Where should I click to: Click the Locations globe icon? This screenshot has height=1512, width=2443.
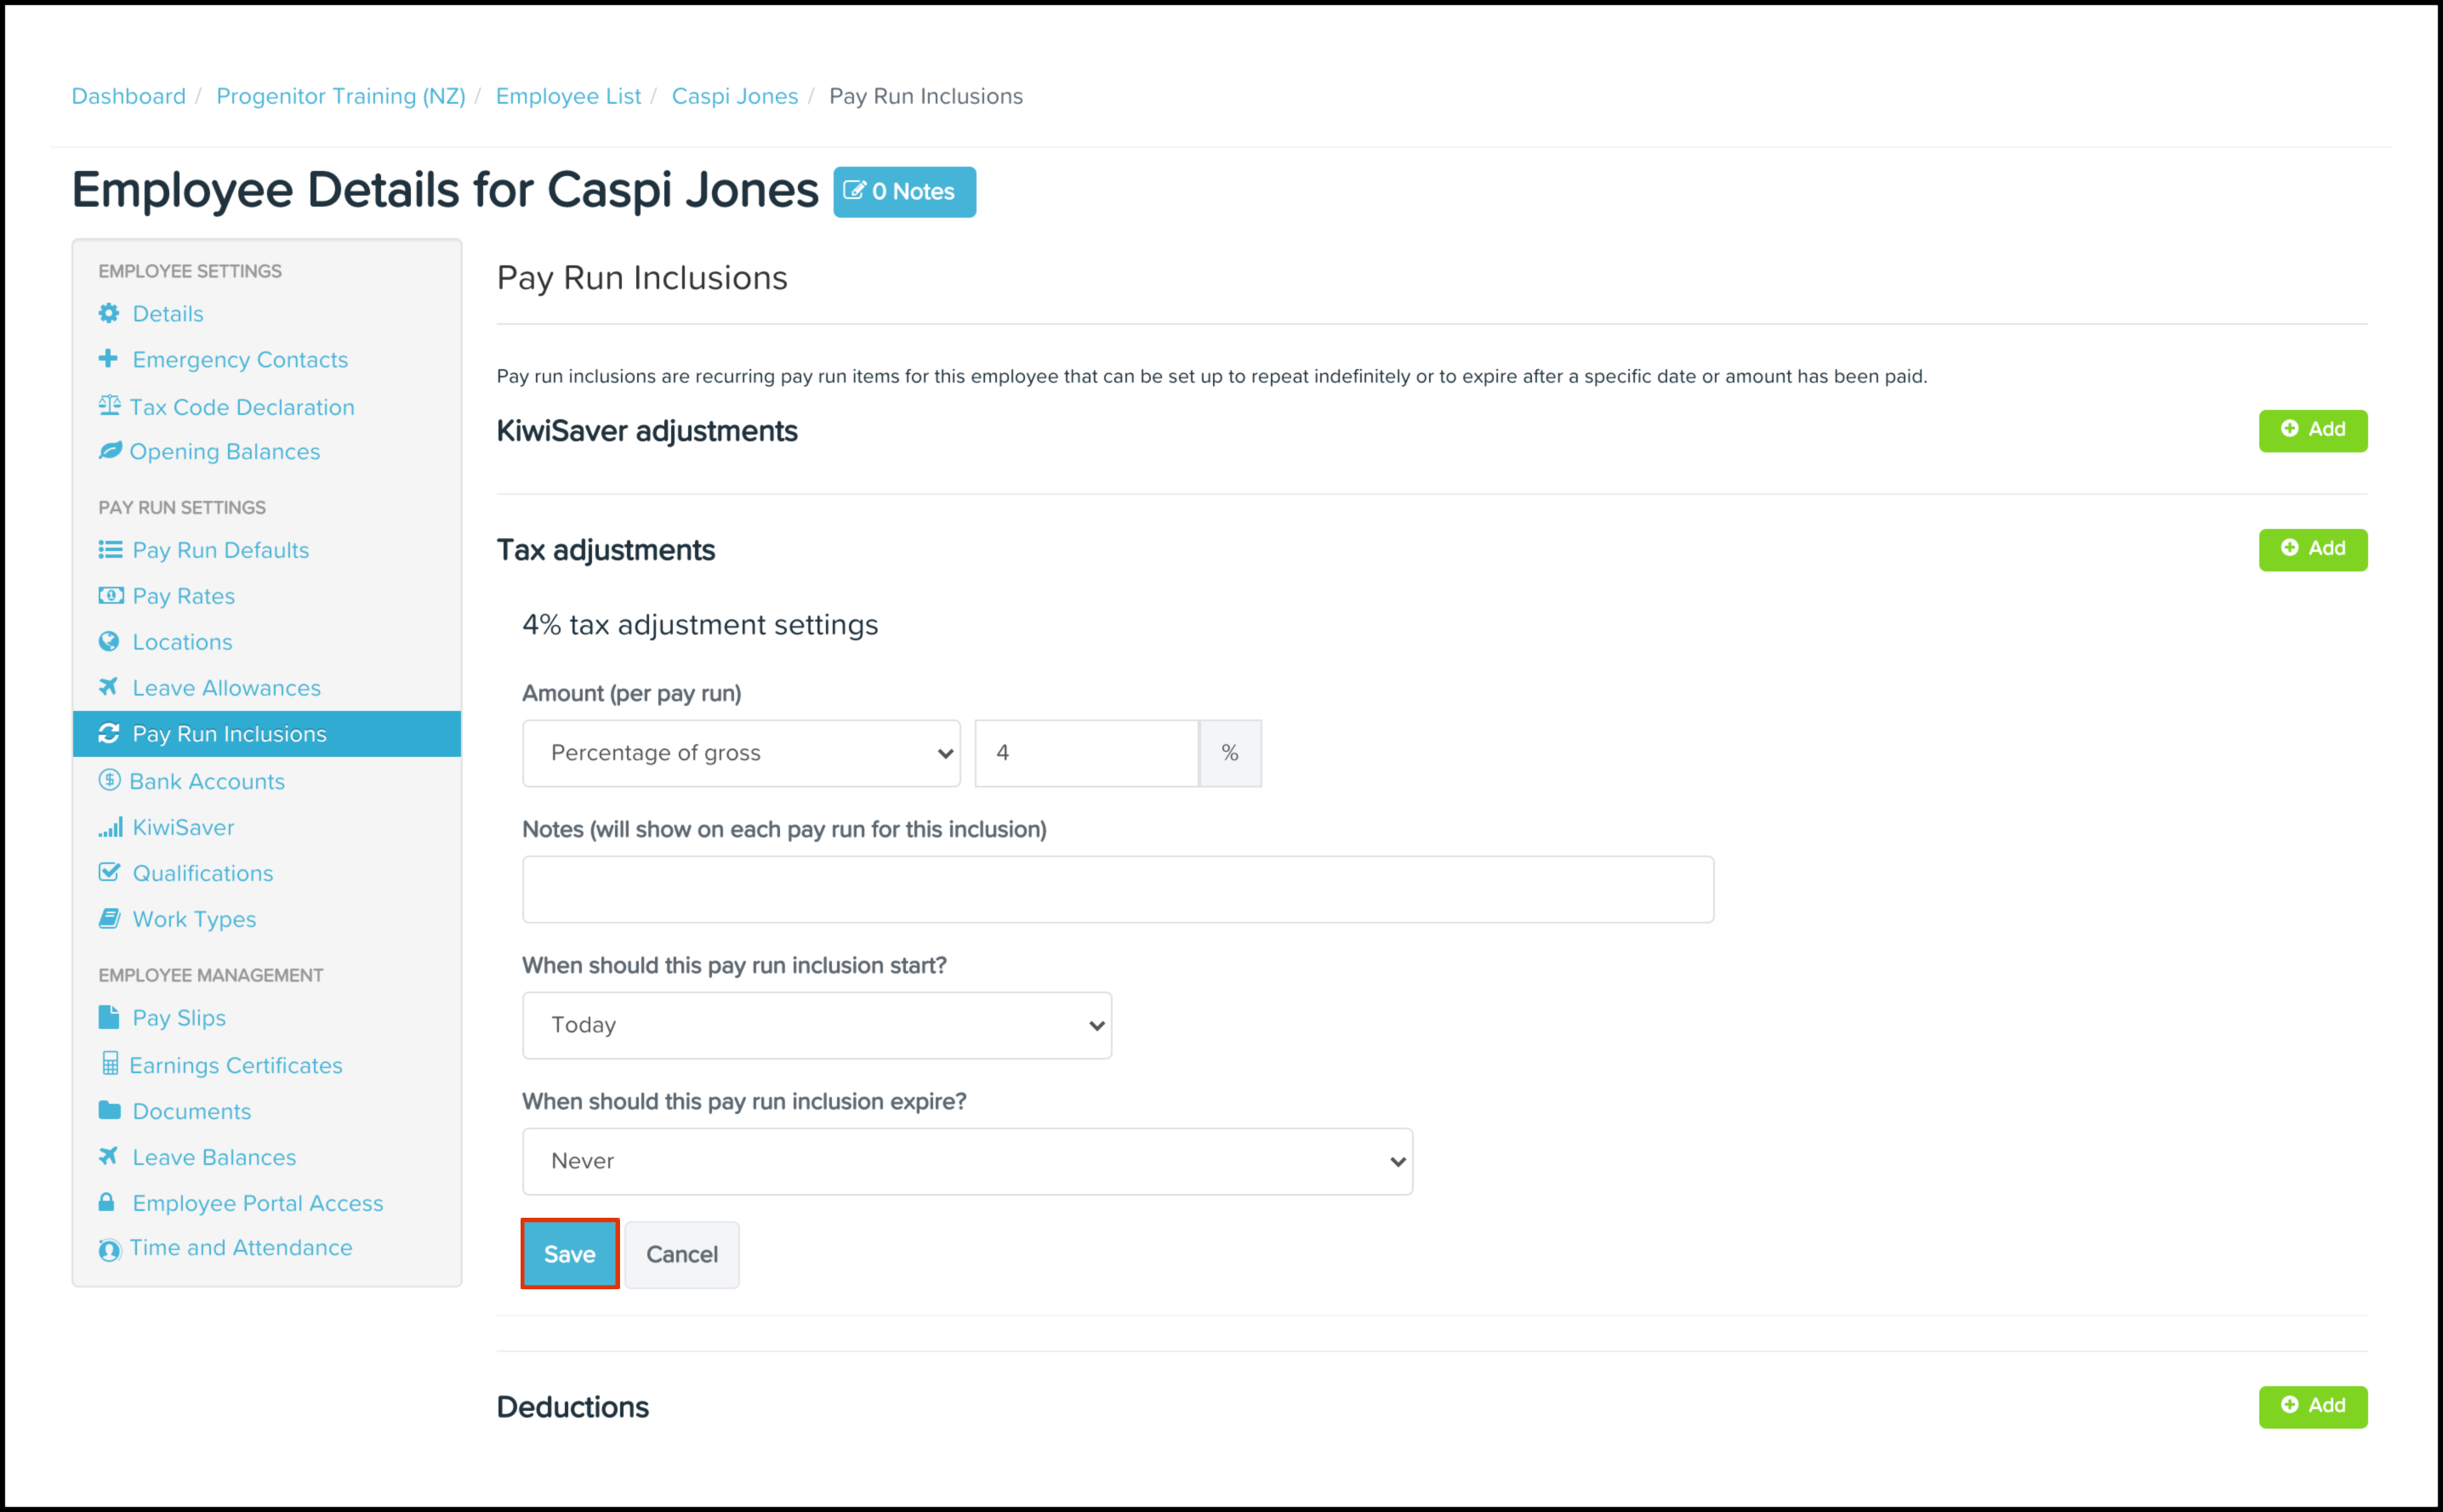[109, 642]
